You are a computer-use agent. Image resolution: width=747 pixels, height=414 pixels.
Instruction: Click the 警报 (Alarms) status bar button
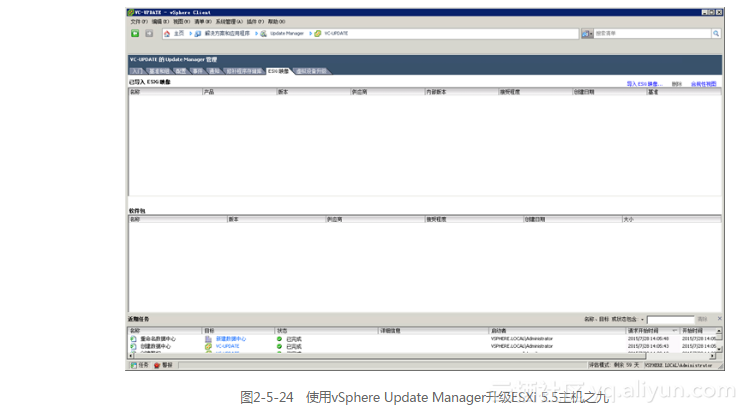163,365
